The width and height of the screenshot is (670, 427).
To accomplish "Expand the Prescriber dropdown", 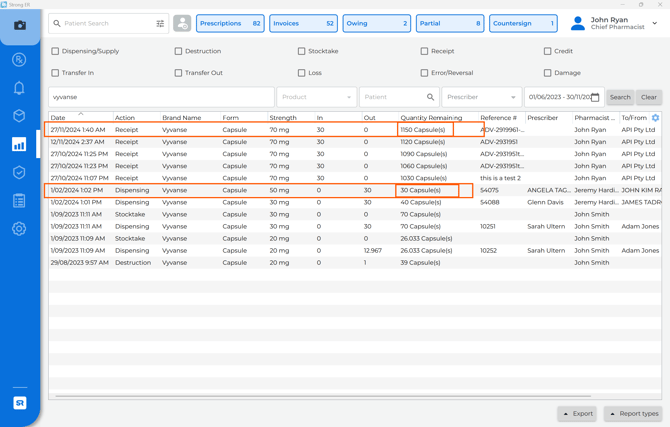I will pos(481,98).
